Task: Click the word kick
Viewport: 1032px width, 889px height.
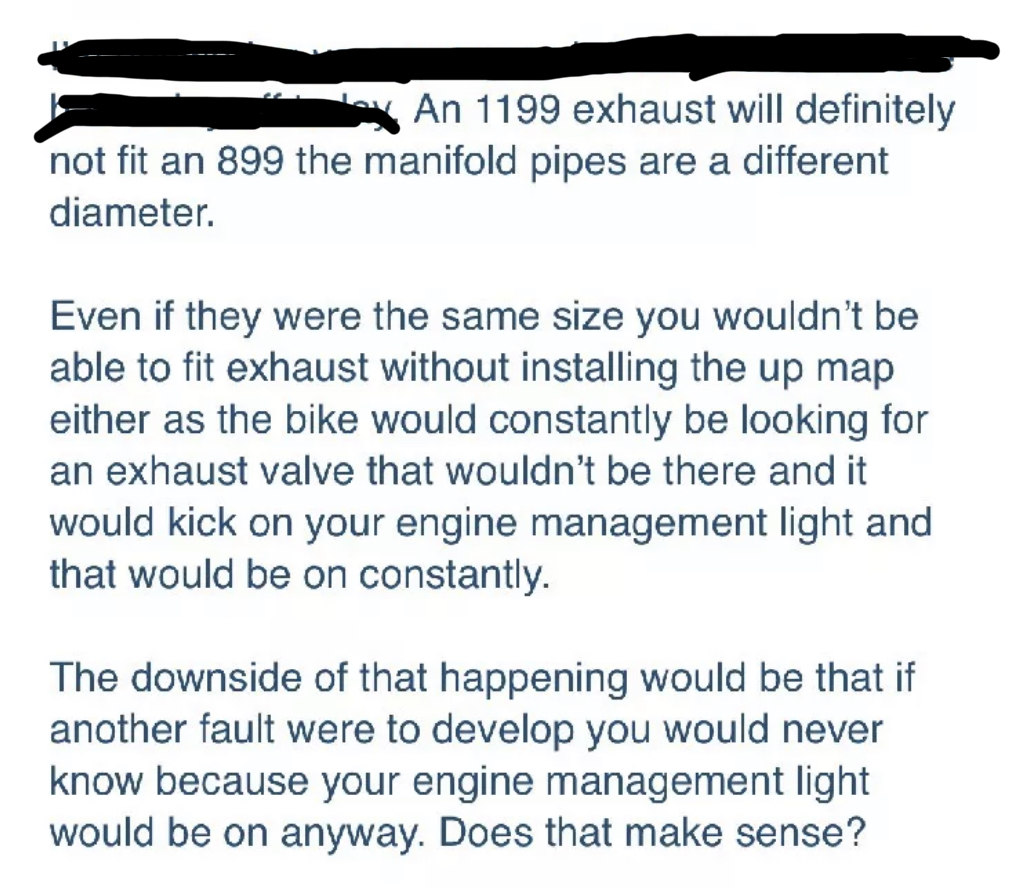Action: 202,523
